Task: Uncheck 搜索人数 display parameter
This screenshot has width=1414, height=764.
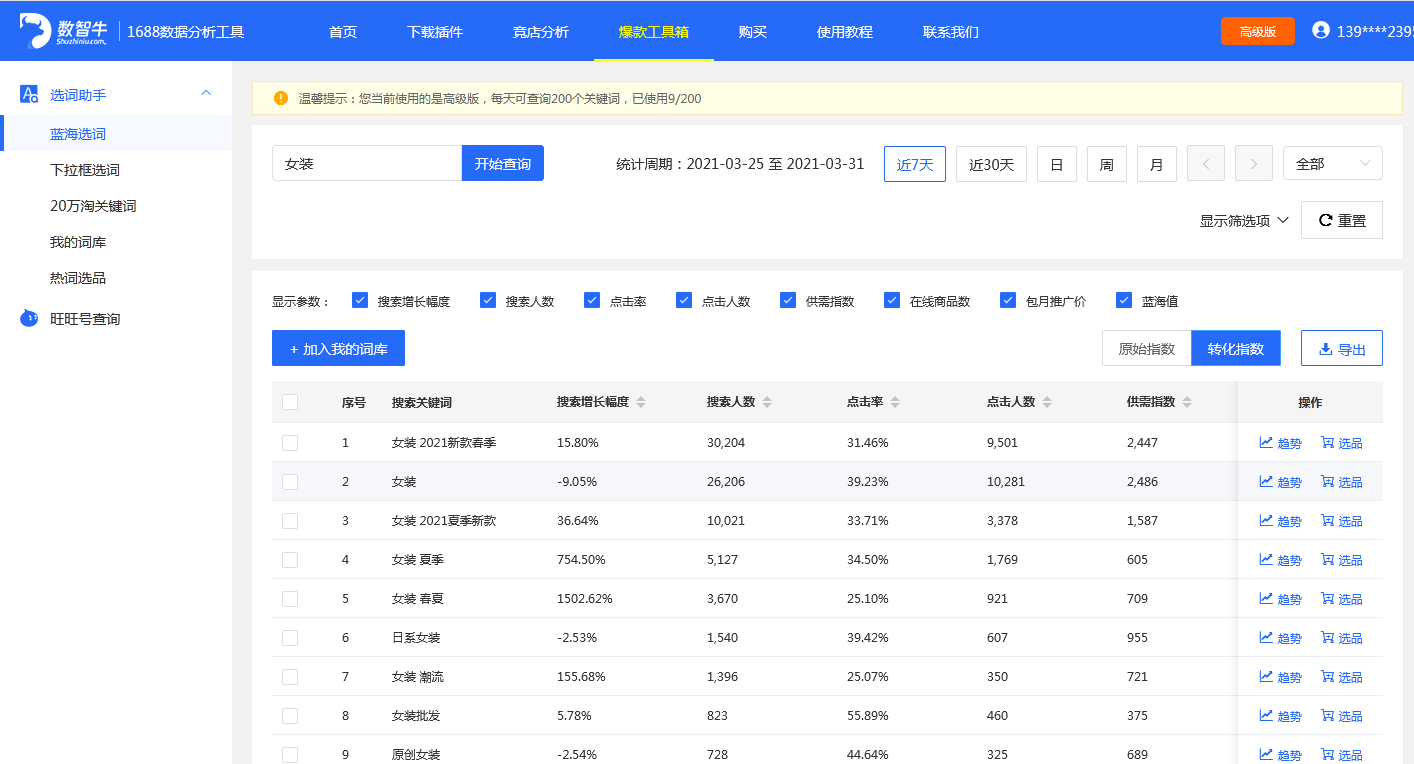Action: click(x=488, y=300)
